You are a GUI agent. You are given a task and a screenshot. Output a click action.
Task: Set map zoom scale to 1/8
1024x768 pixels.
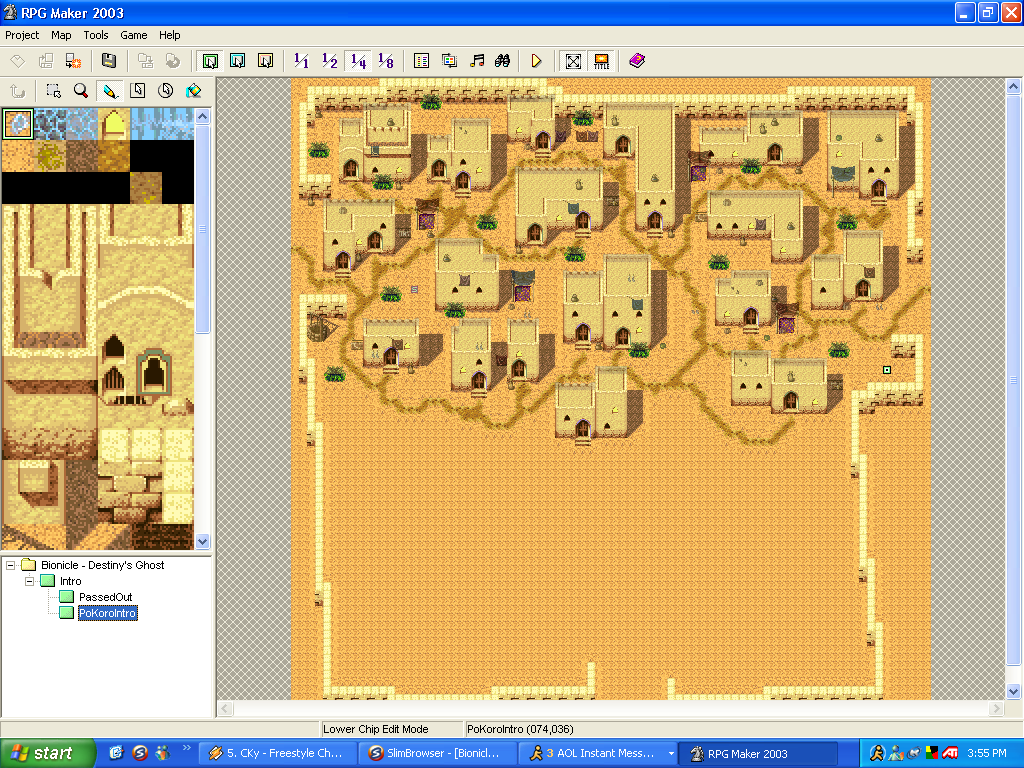click(x=385, y=61)
